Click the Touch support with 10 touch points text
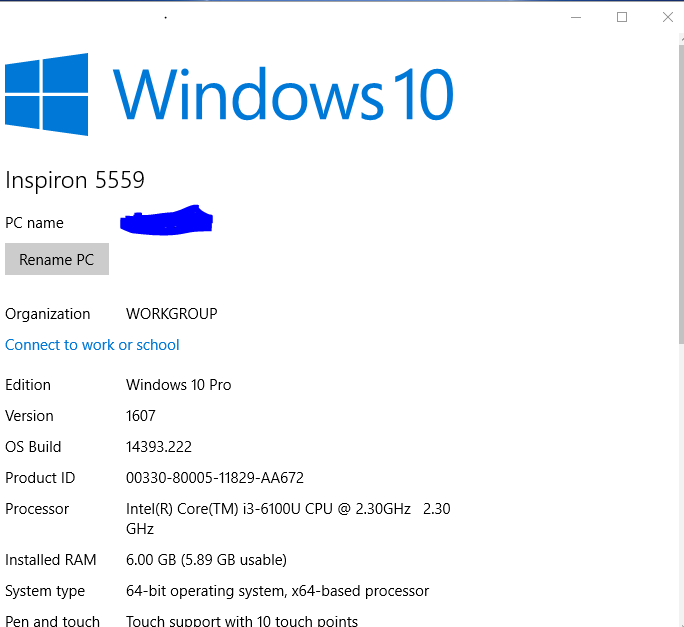Viewport: 684px width, 627px height. click(241, 621)
